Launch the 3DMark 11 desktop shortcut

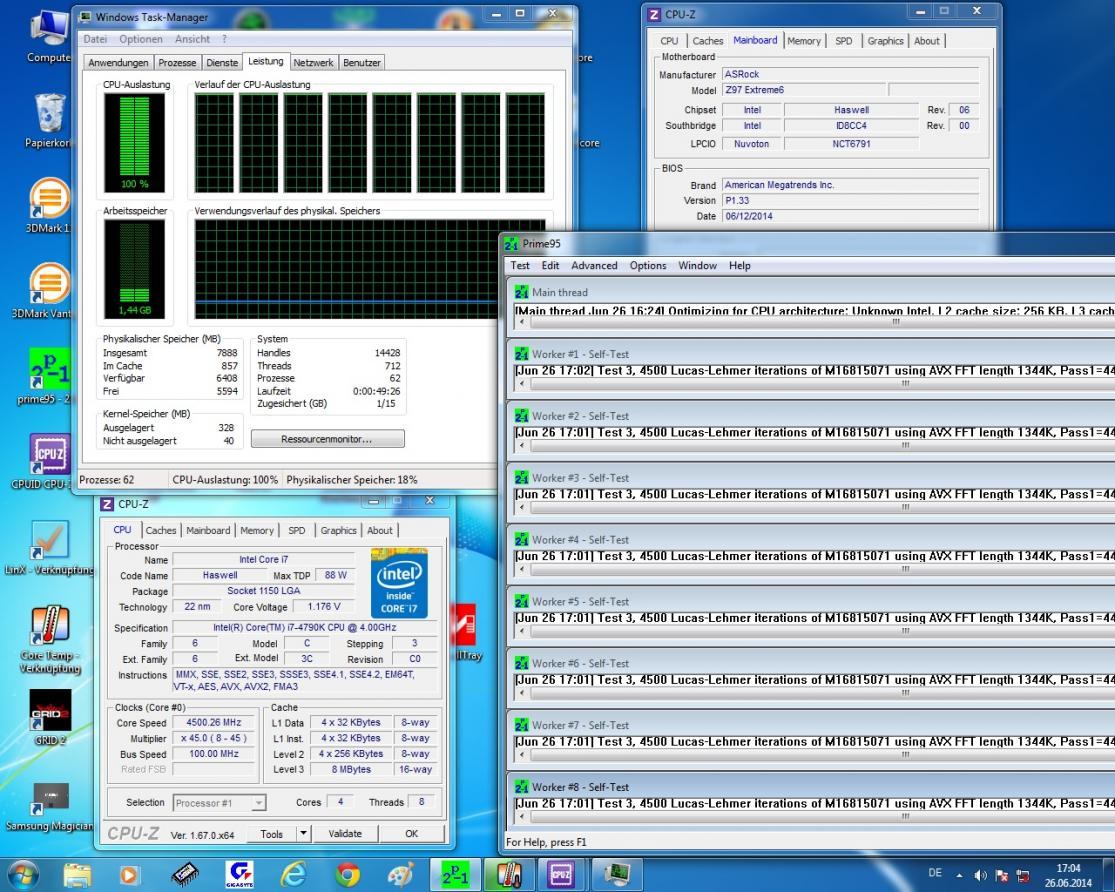click(48, 205)
